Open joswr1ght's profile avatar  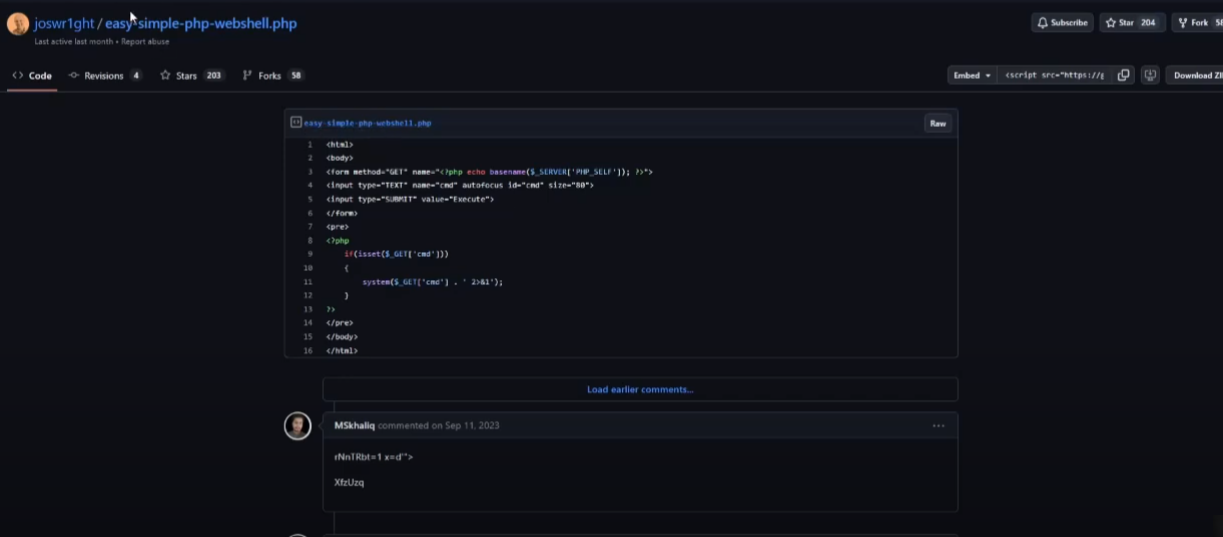tap(18, 24)
